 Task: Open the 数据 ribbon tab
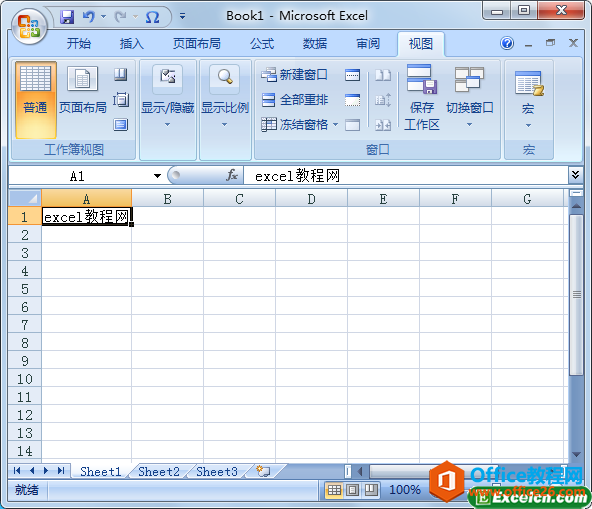314,43
